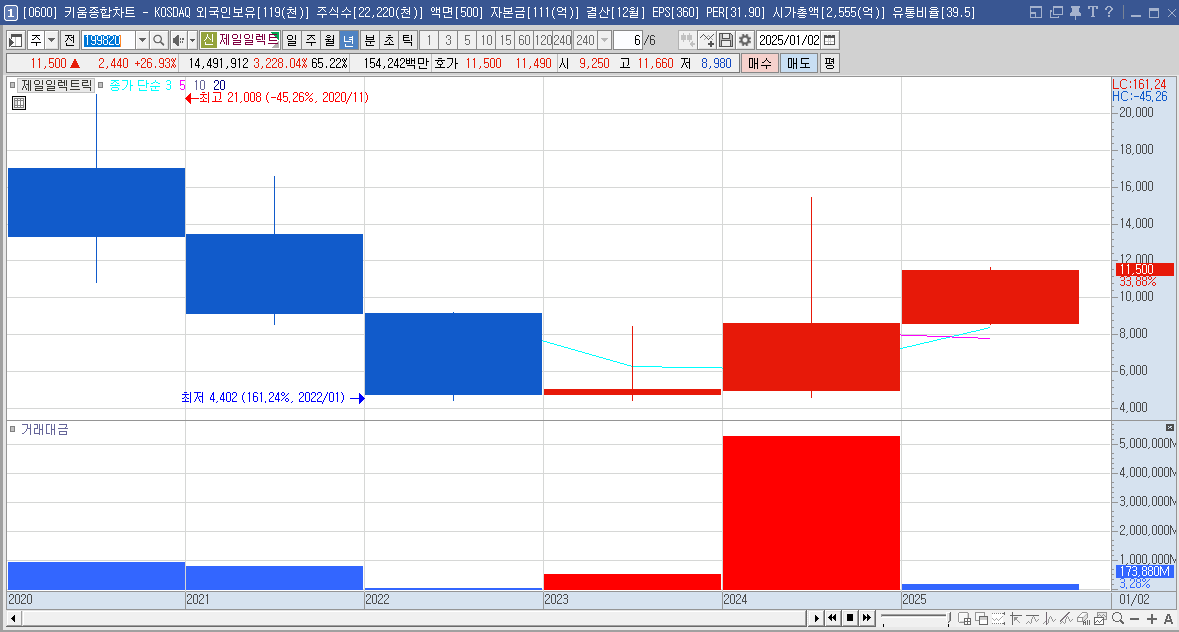Open help question mark icon

pyautogui.click(x=1109, y=12)
